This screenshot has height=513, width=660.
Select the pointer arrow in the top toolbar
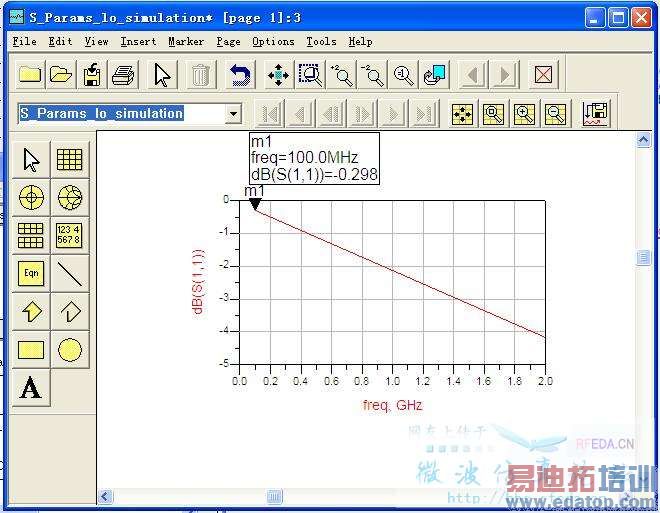[162, 75]
